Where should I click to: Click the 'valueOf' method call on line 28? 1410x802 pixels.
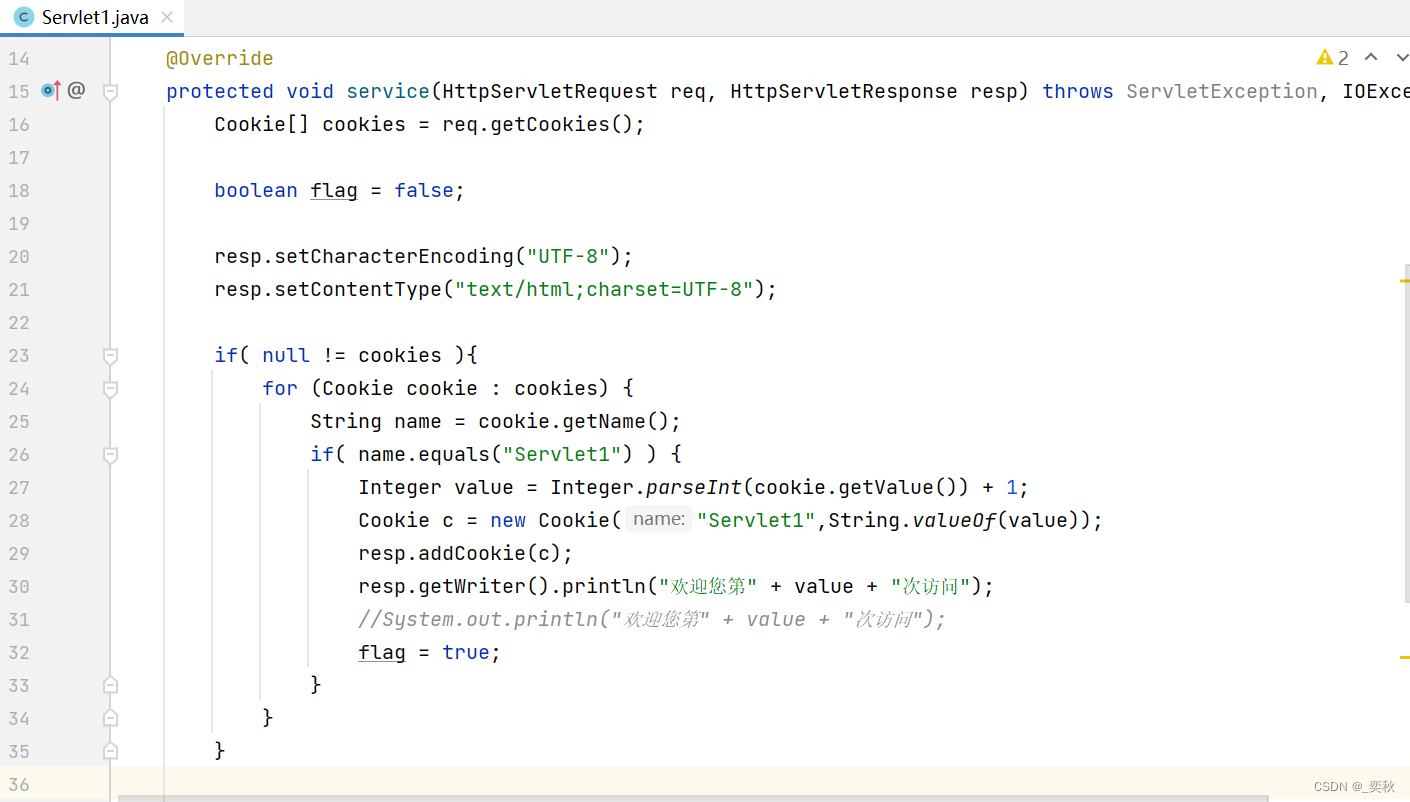954,520
